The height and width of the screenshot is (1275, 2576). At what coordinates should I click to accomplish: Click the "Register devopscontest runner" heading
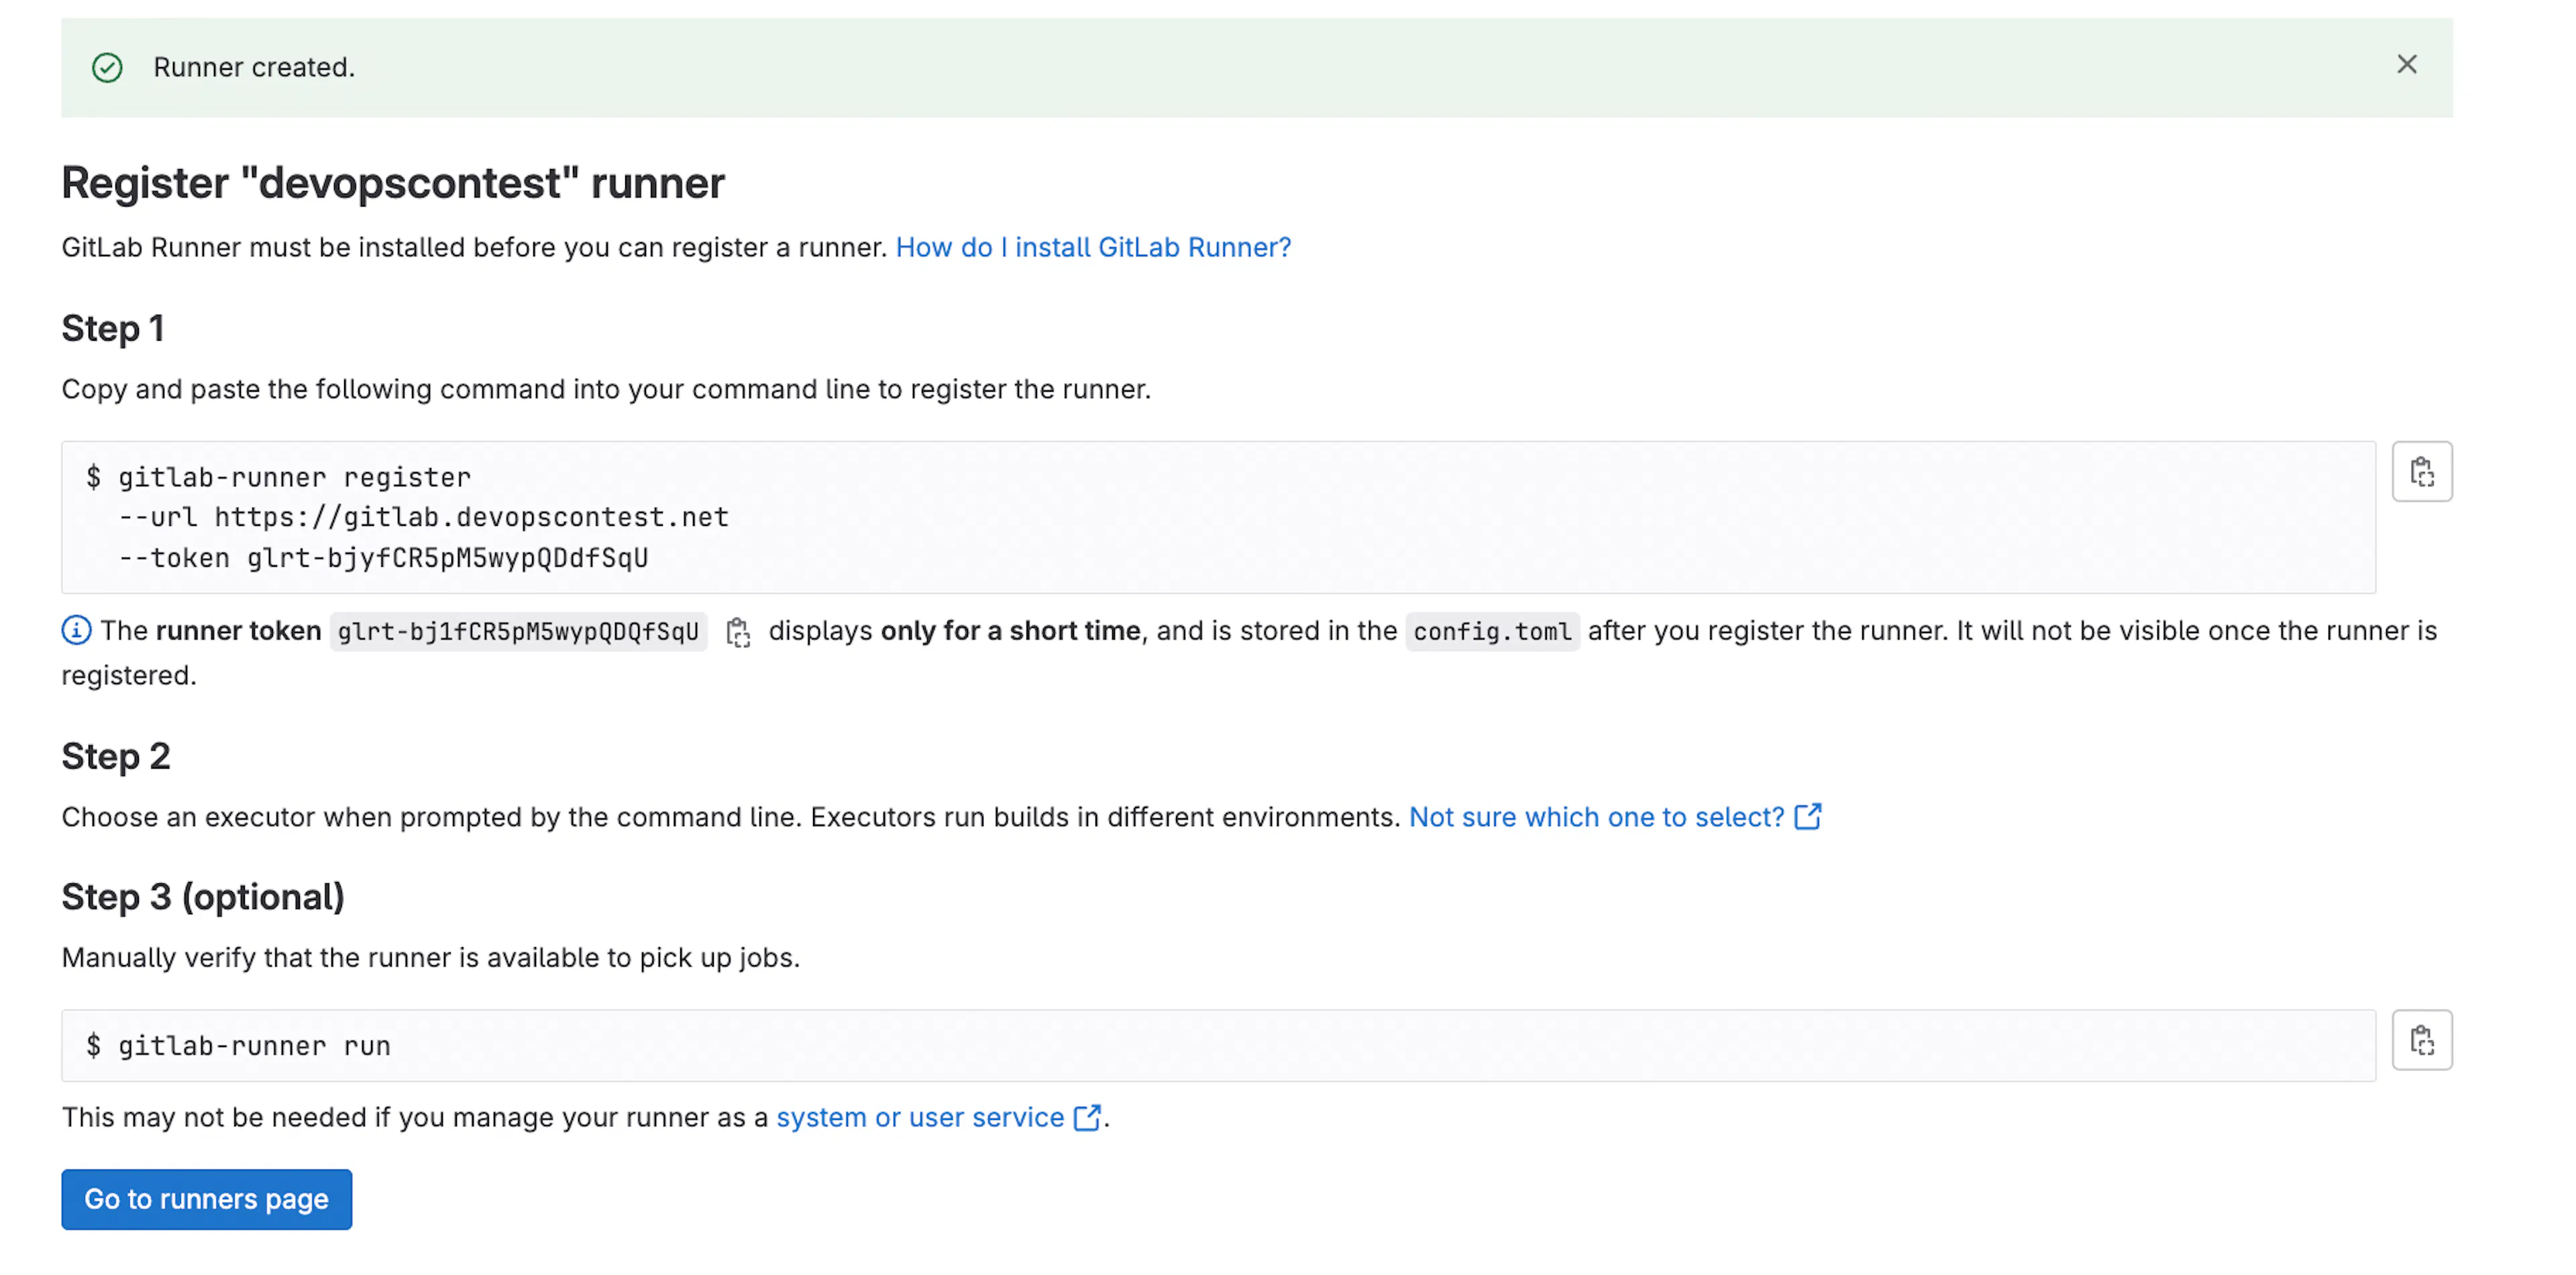393,183
